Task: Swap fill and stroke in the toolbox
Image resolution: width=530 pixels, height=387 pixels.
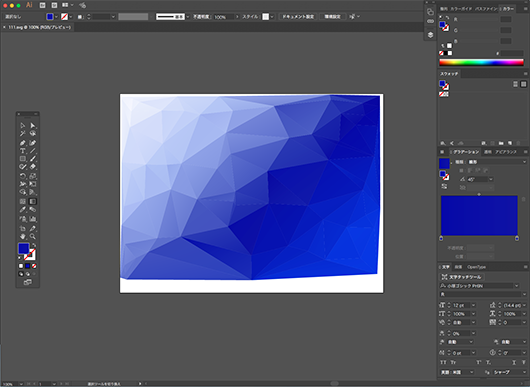Action: click(34, 245)
